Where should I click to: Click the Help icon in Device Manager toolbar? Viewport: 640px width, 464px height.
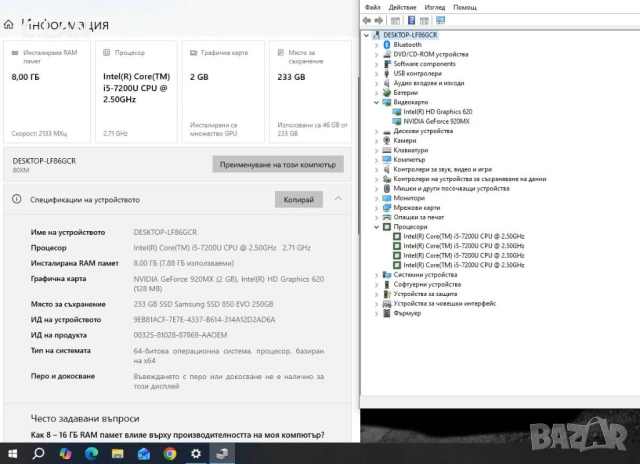click(411, 20)
